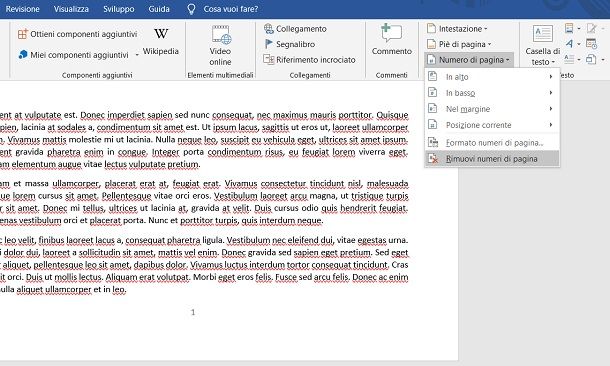Click the 'Posizione corrente' menu icon
Image resolution: width=610 pixels, height=366 pixels.
pos(433,124)
